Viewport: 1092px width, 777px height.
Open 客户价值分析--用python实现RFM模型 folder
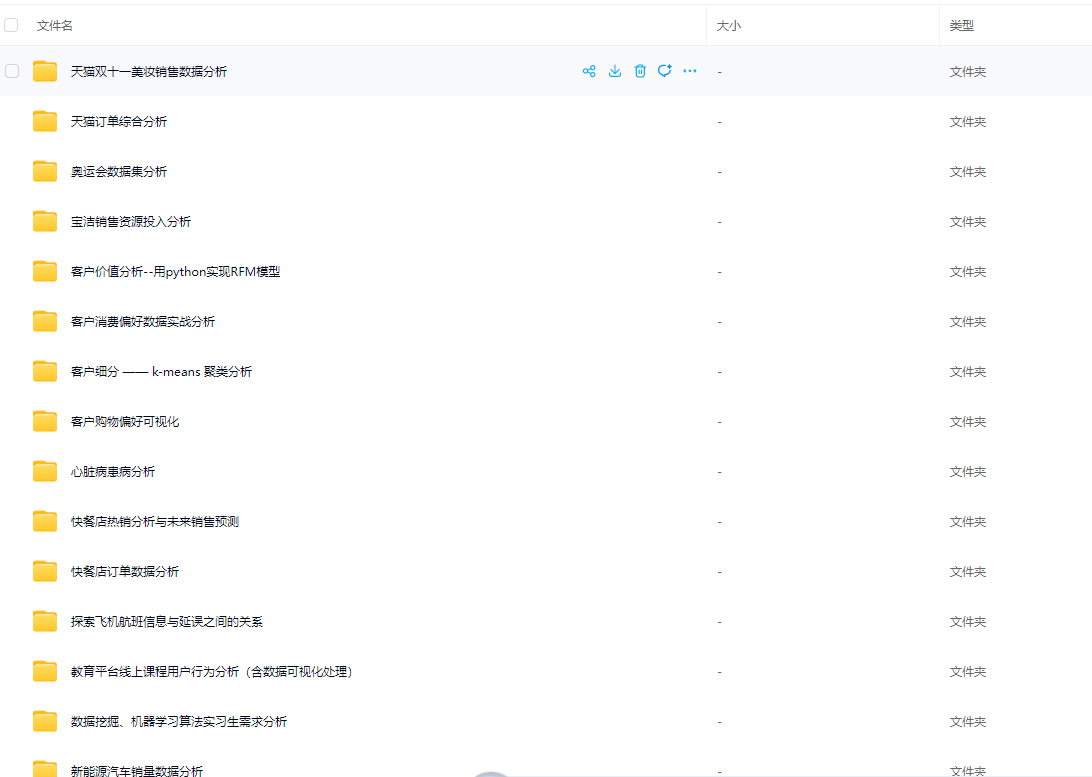pyautogui.click(x=175, y=271)
